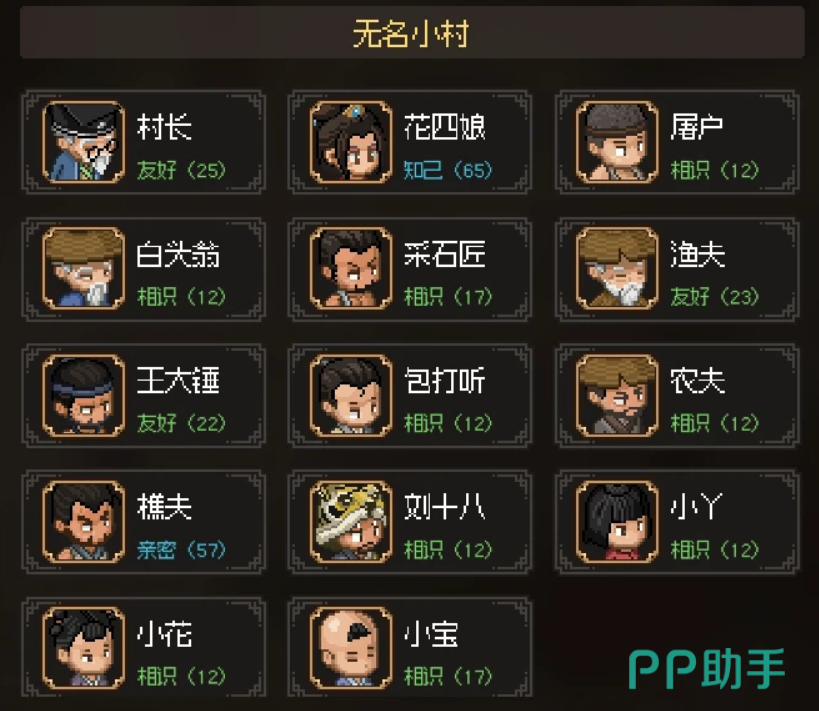
Task: Click the 村长 village chief portrait
Action: pyautogui.click(x=84, y=142)
